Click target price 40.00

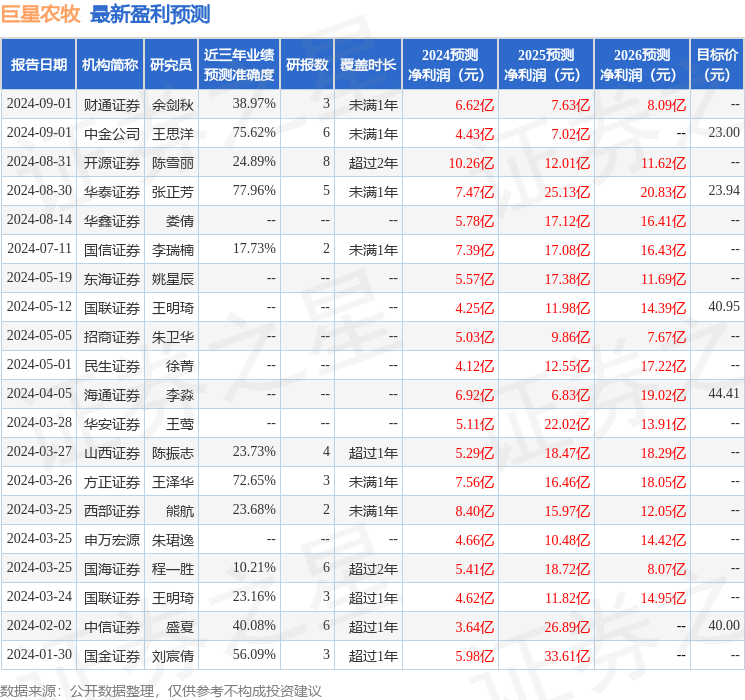coord(724,625)
